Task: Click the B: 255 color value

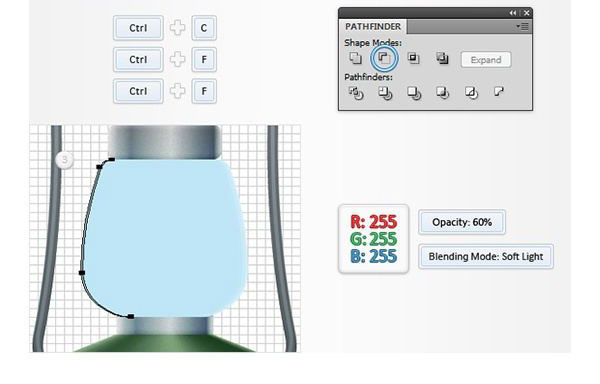Action: pyautogui.click(x=373, y=256)
